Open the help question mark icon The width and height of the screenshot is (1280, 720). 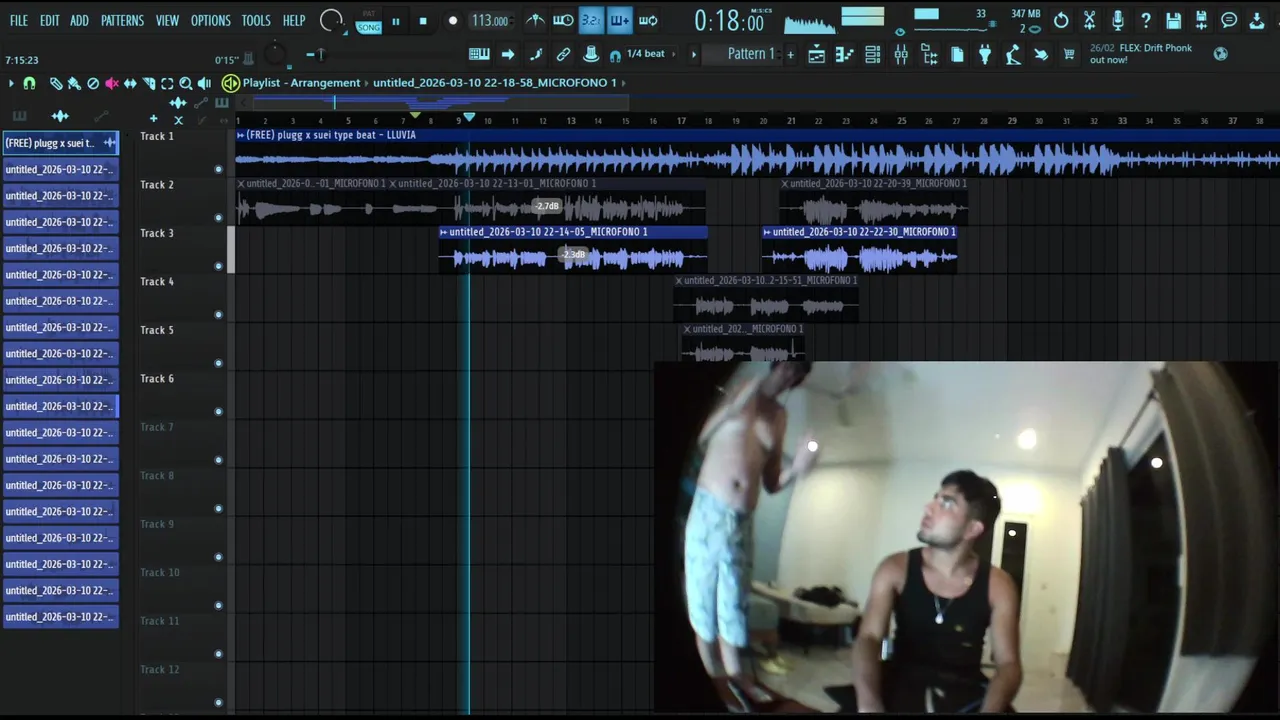pyautogui.click(x=1146, y=20)
